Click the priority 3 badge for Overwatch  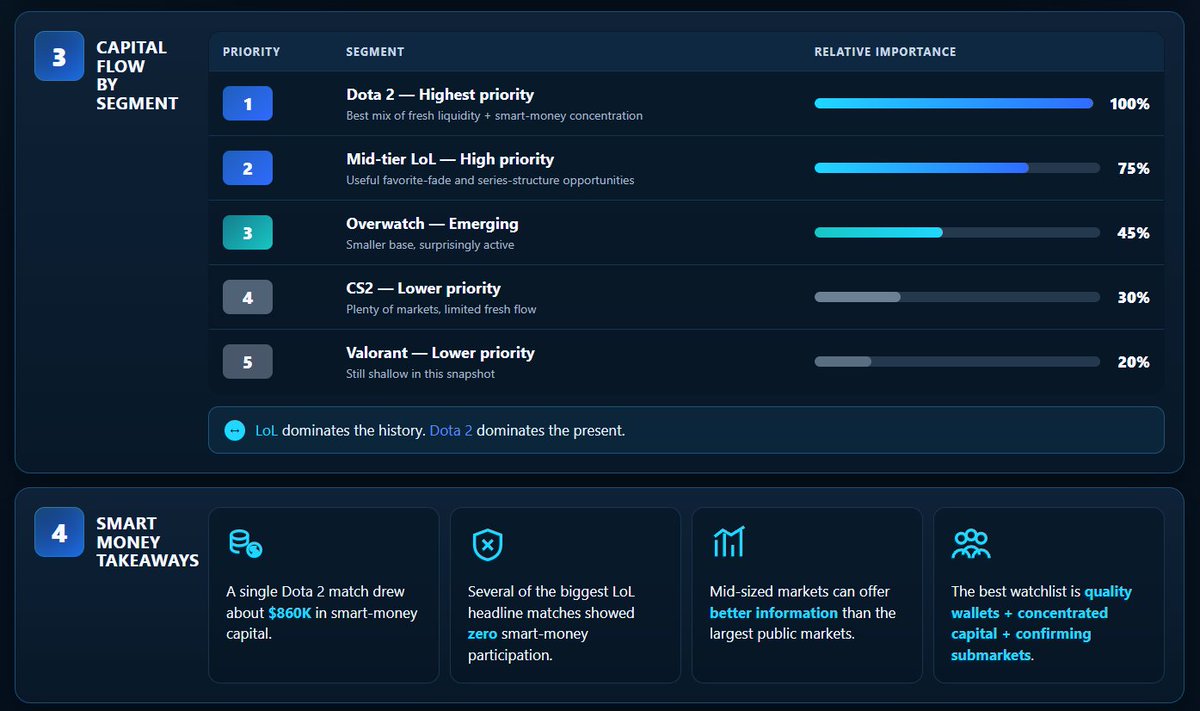[x=248, y=233]
